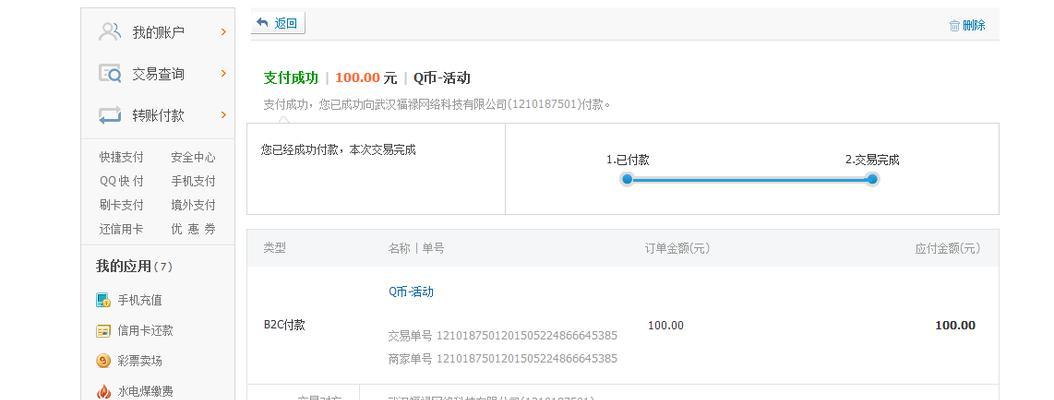Viewport: 1054px width, 400px height.
Task: Open 彩票卖场 application
Action: click(140, 361)
